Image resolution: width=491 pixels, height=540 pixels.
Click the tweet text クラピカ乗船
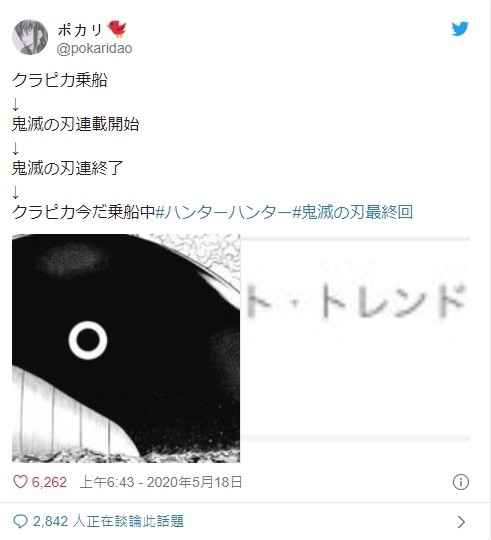(60, 80)
